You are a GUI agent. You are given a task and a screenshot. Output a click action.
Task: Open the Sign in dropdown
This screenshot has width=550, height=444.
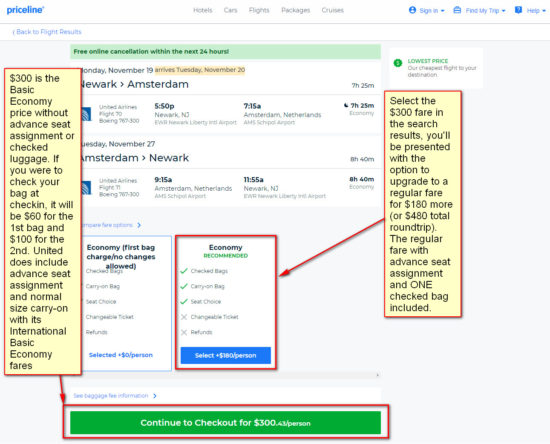pyautogui.click(x=427, y=11)
